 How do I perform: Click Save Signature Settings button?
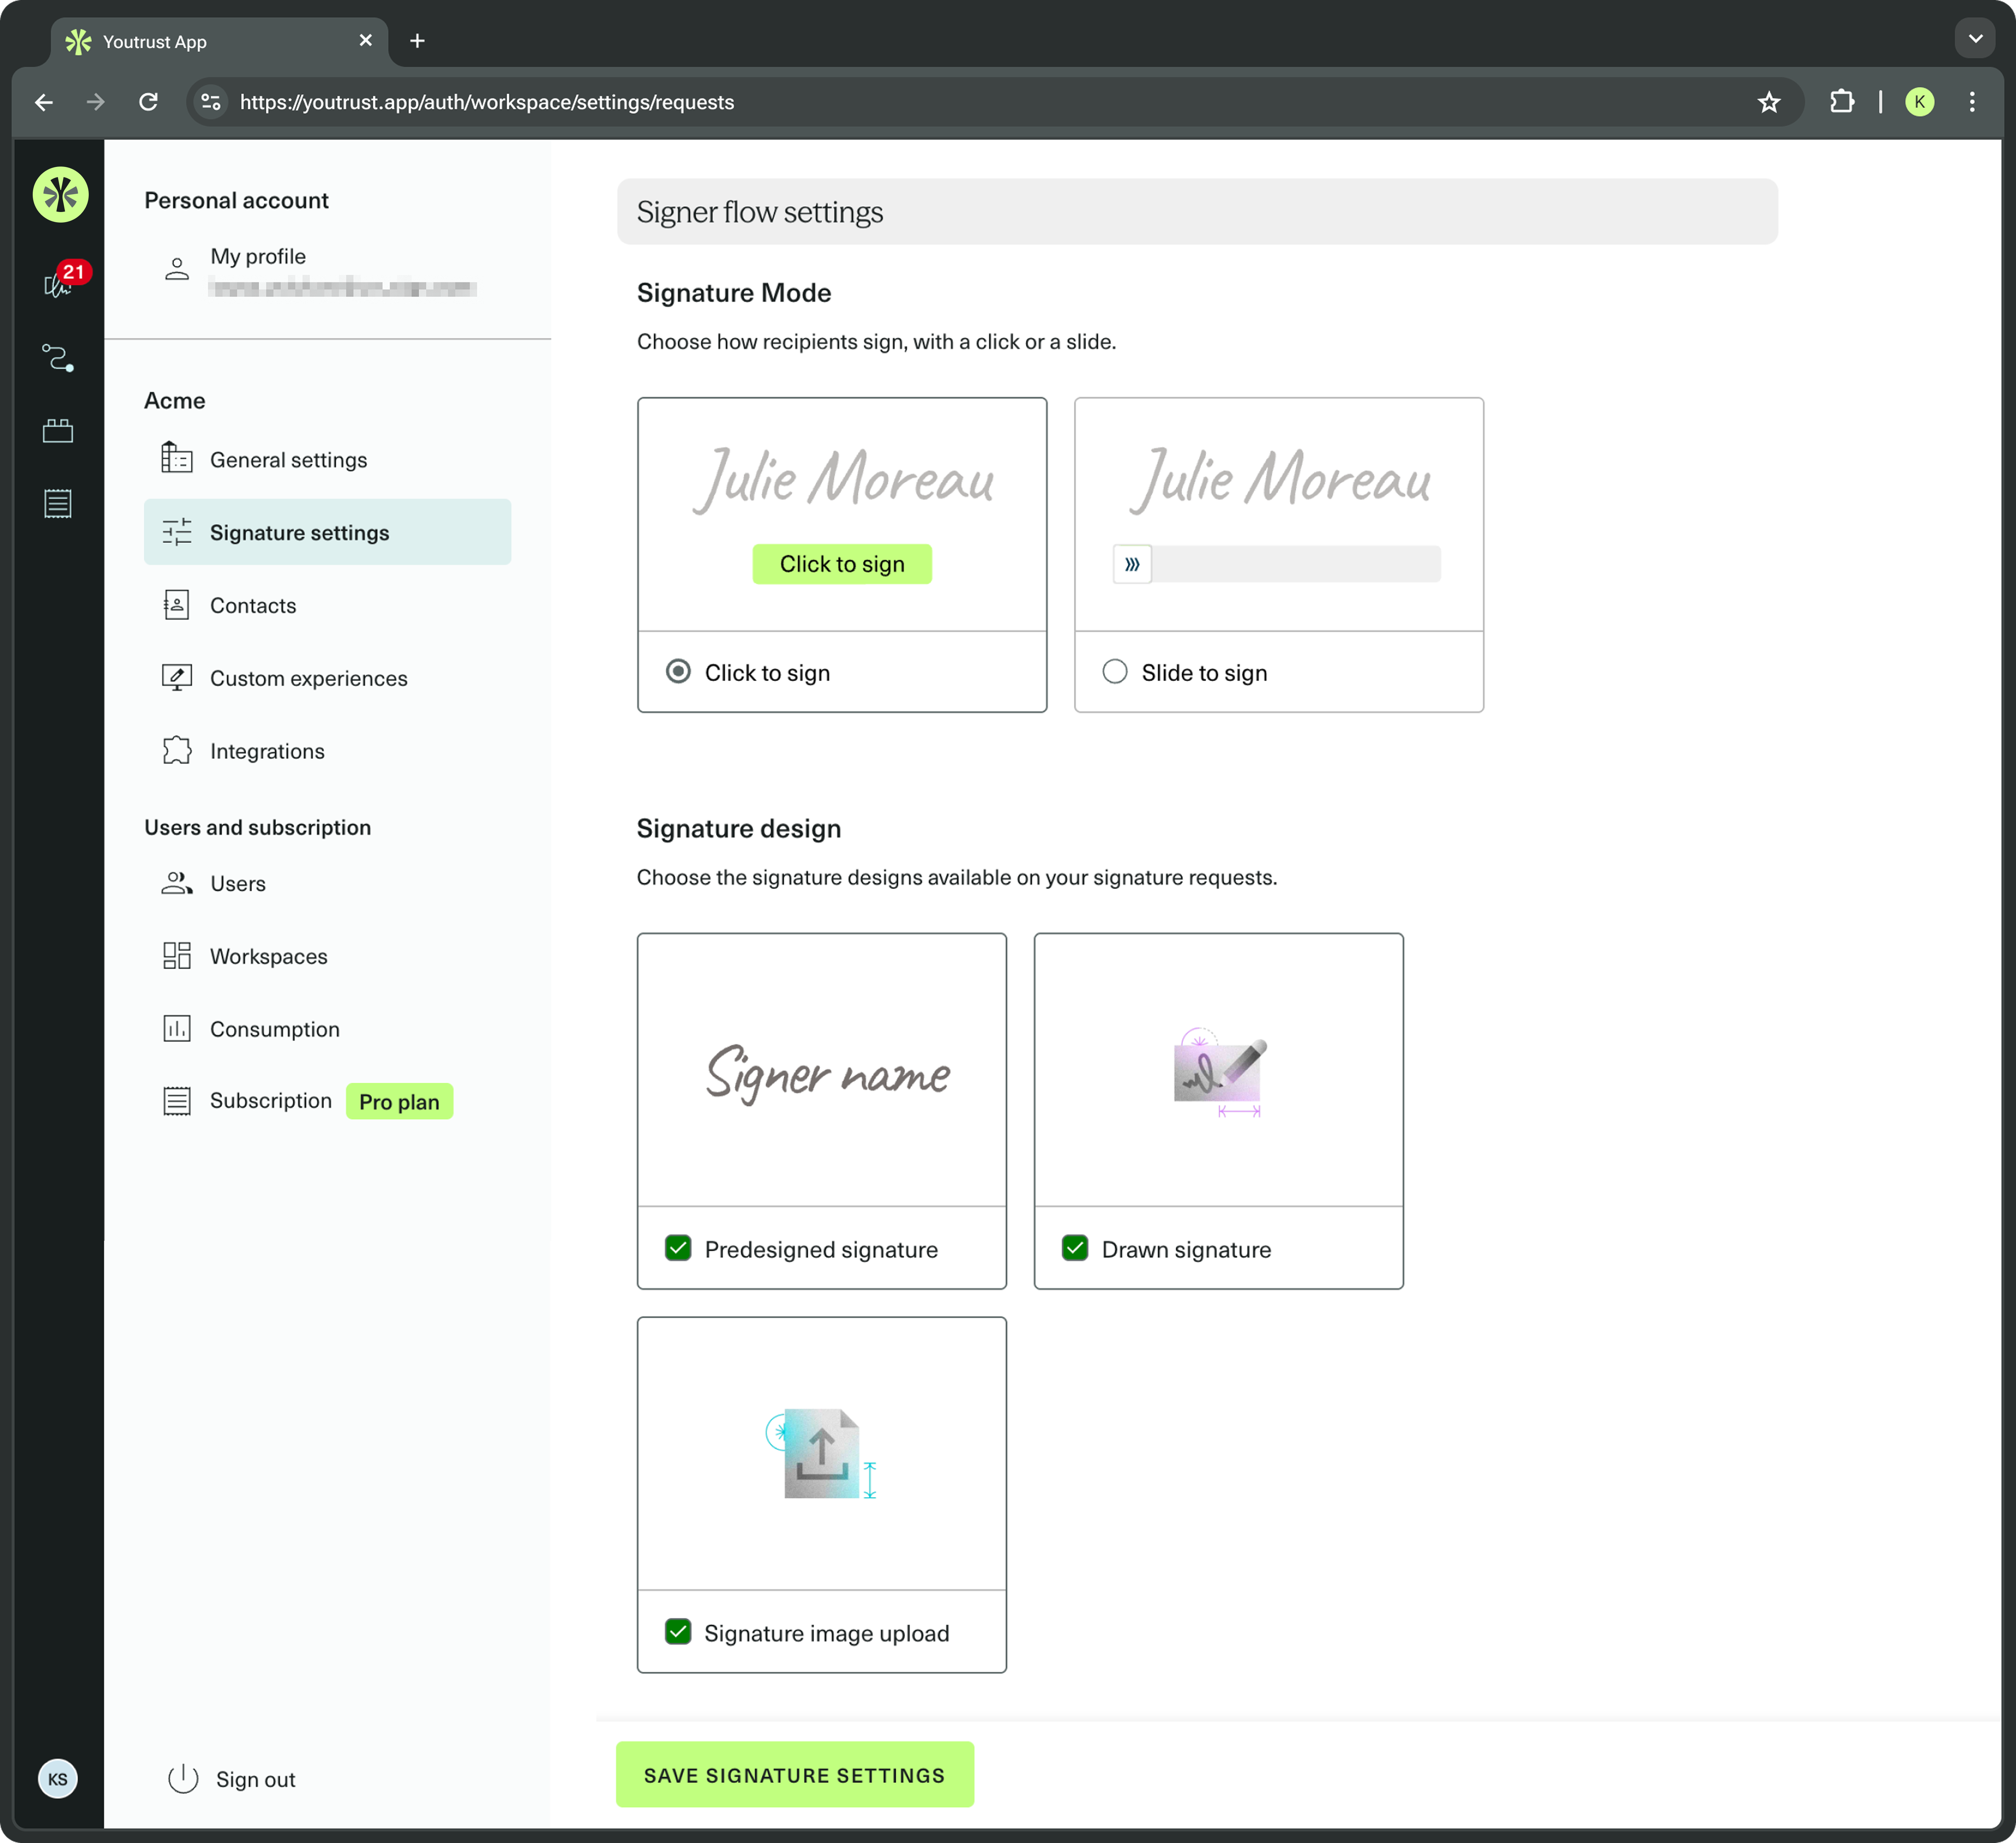[x=795, y=1775]
